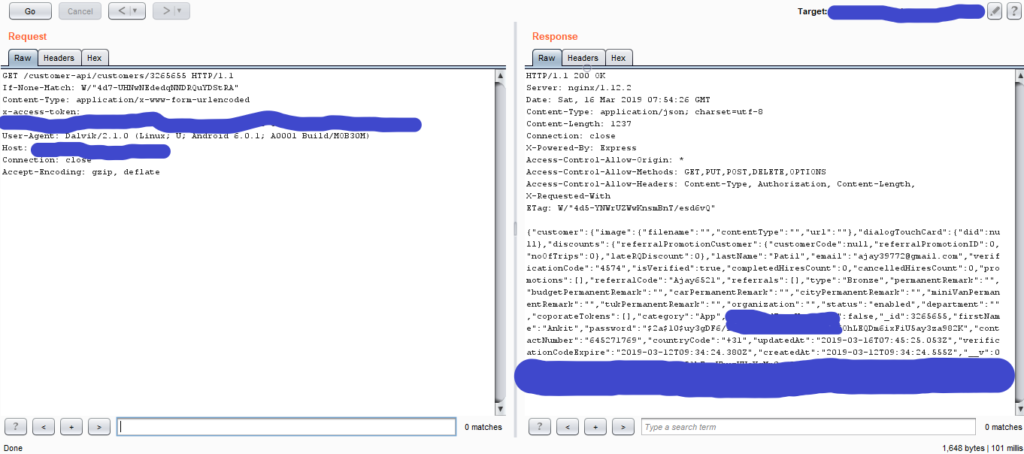
Task: Switch to Request Headers tab
Action: [x=59, y=58]
